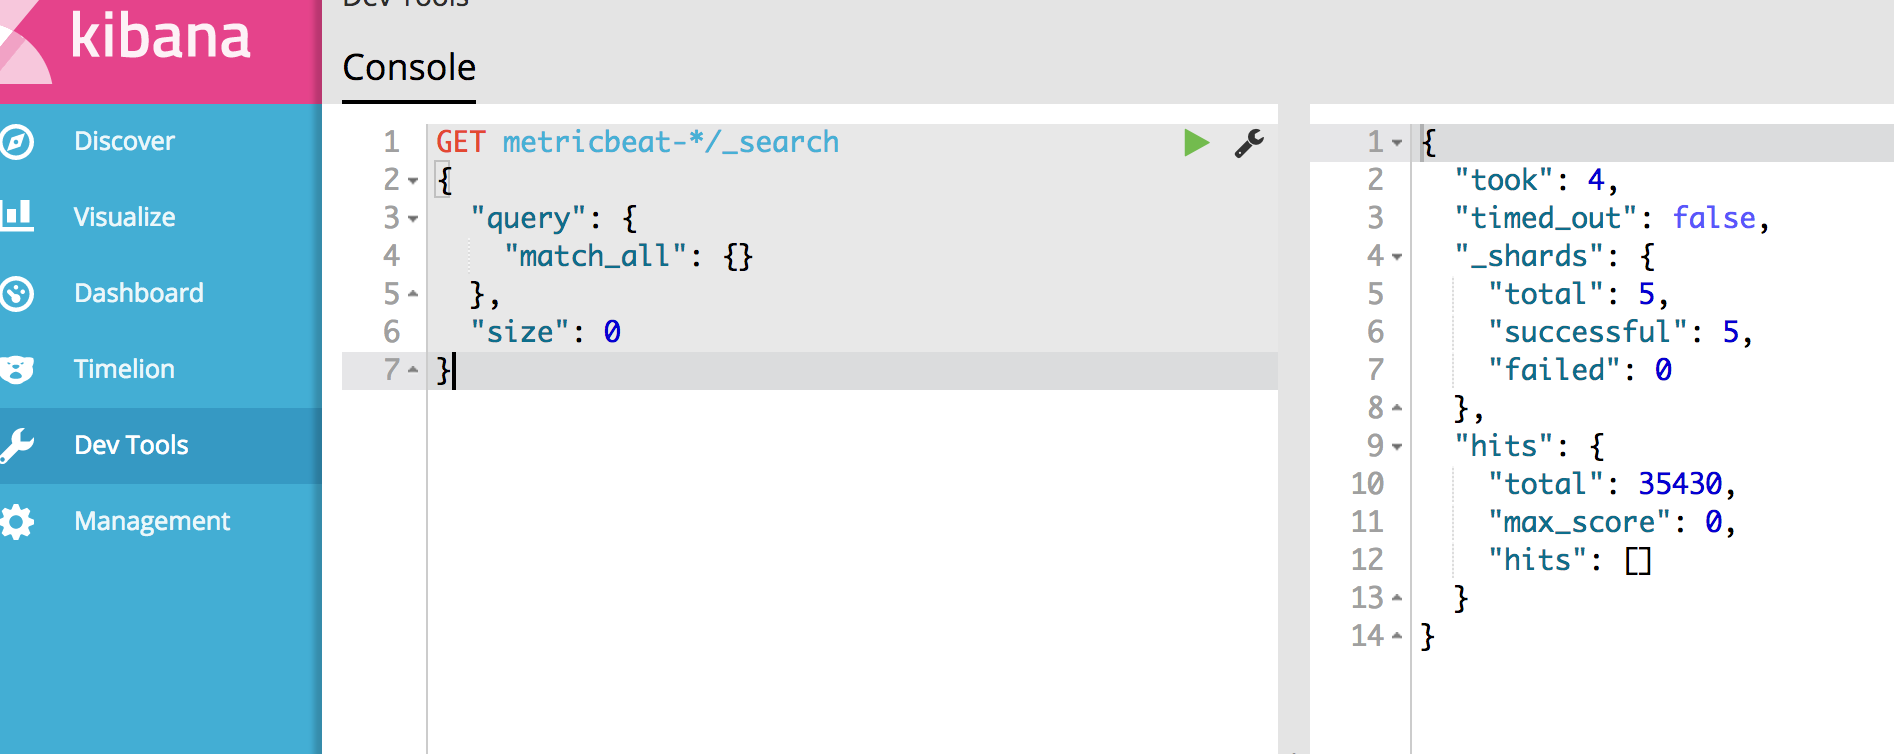Click the size value 0 in request

pyautogui.click(x=612, y=332)
